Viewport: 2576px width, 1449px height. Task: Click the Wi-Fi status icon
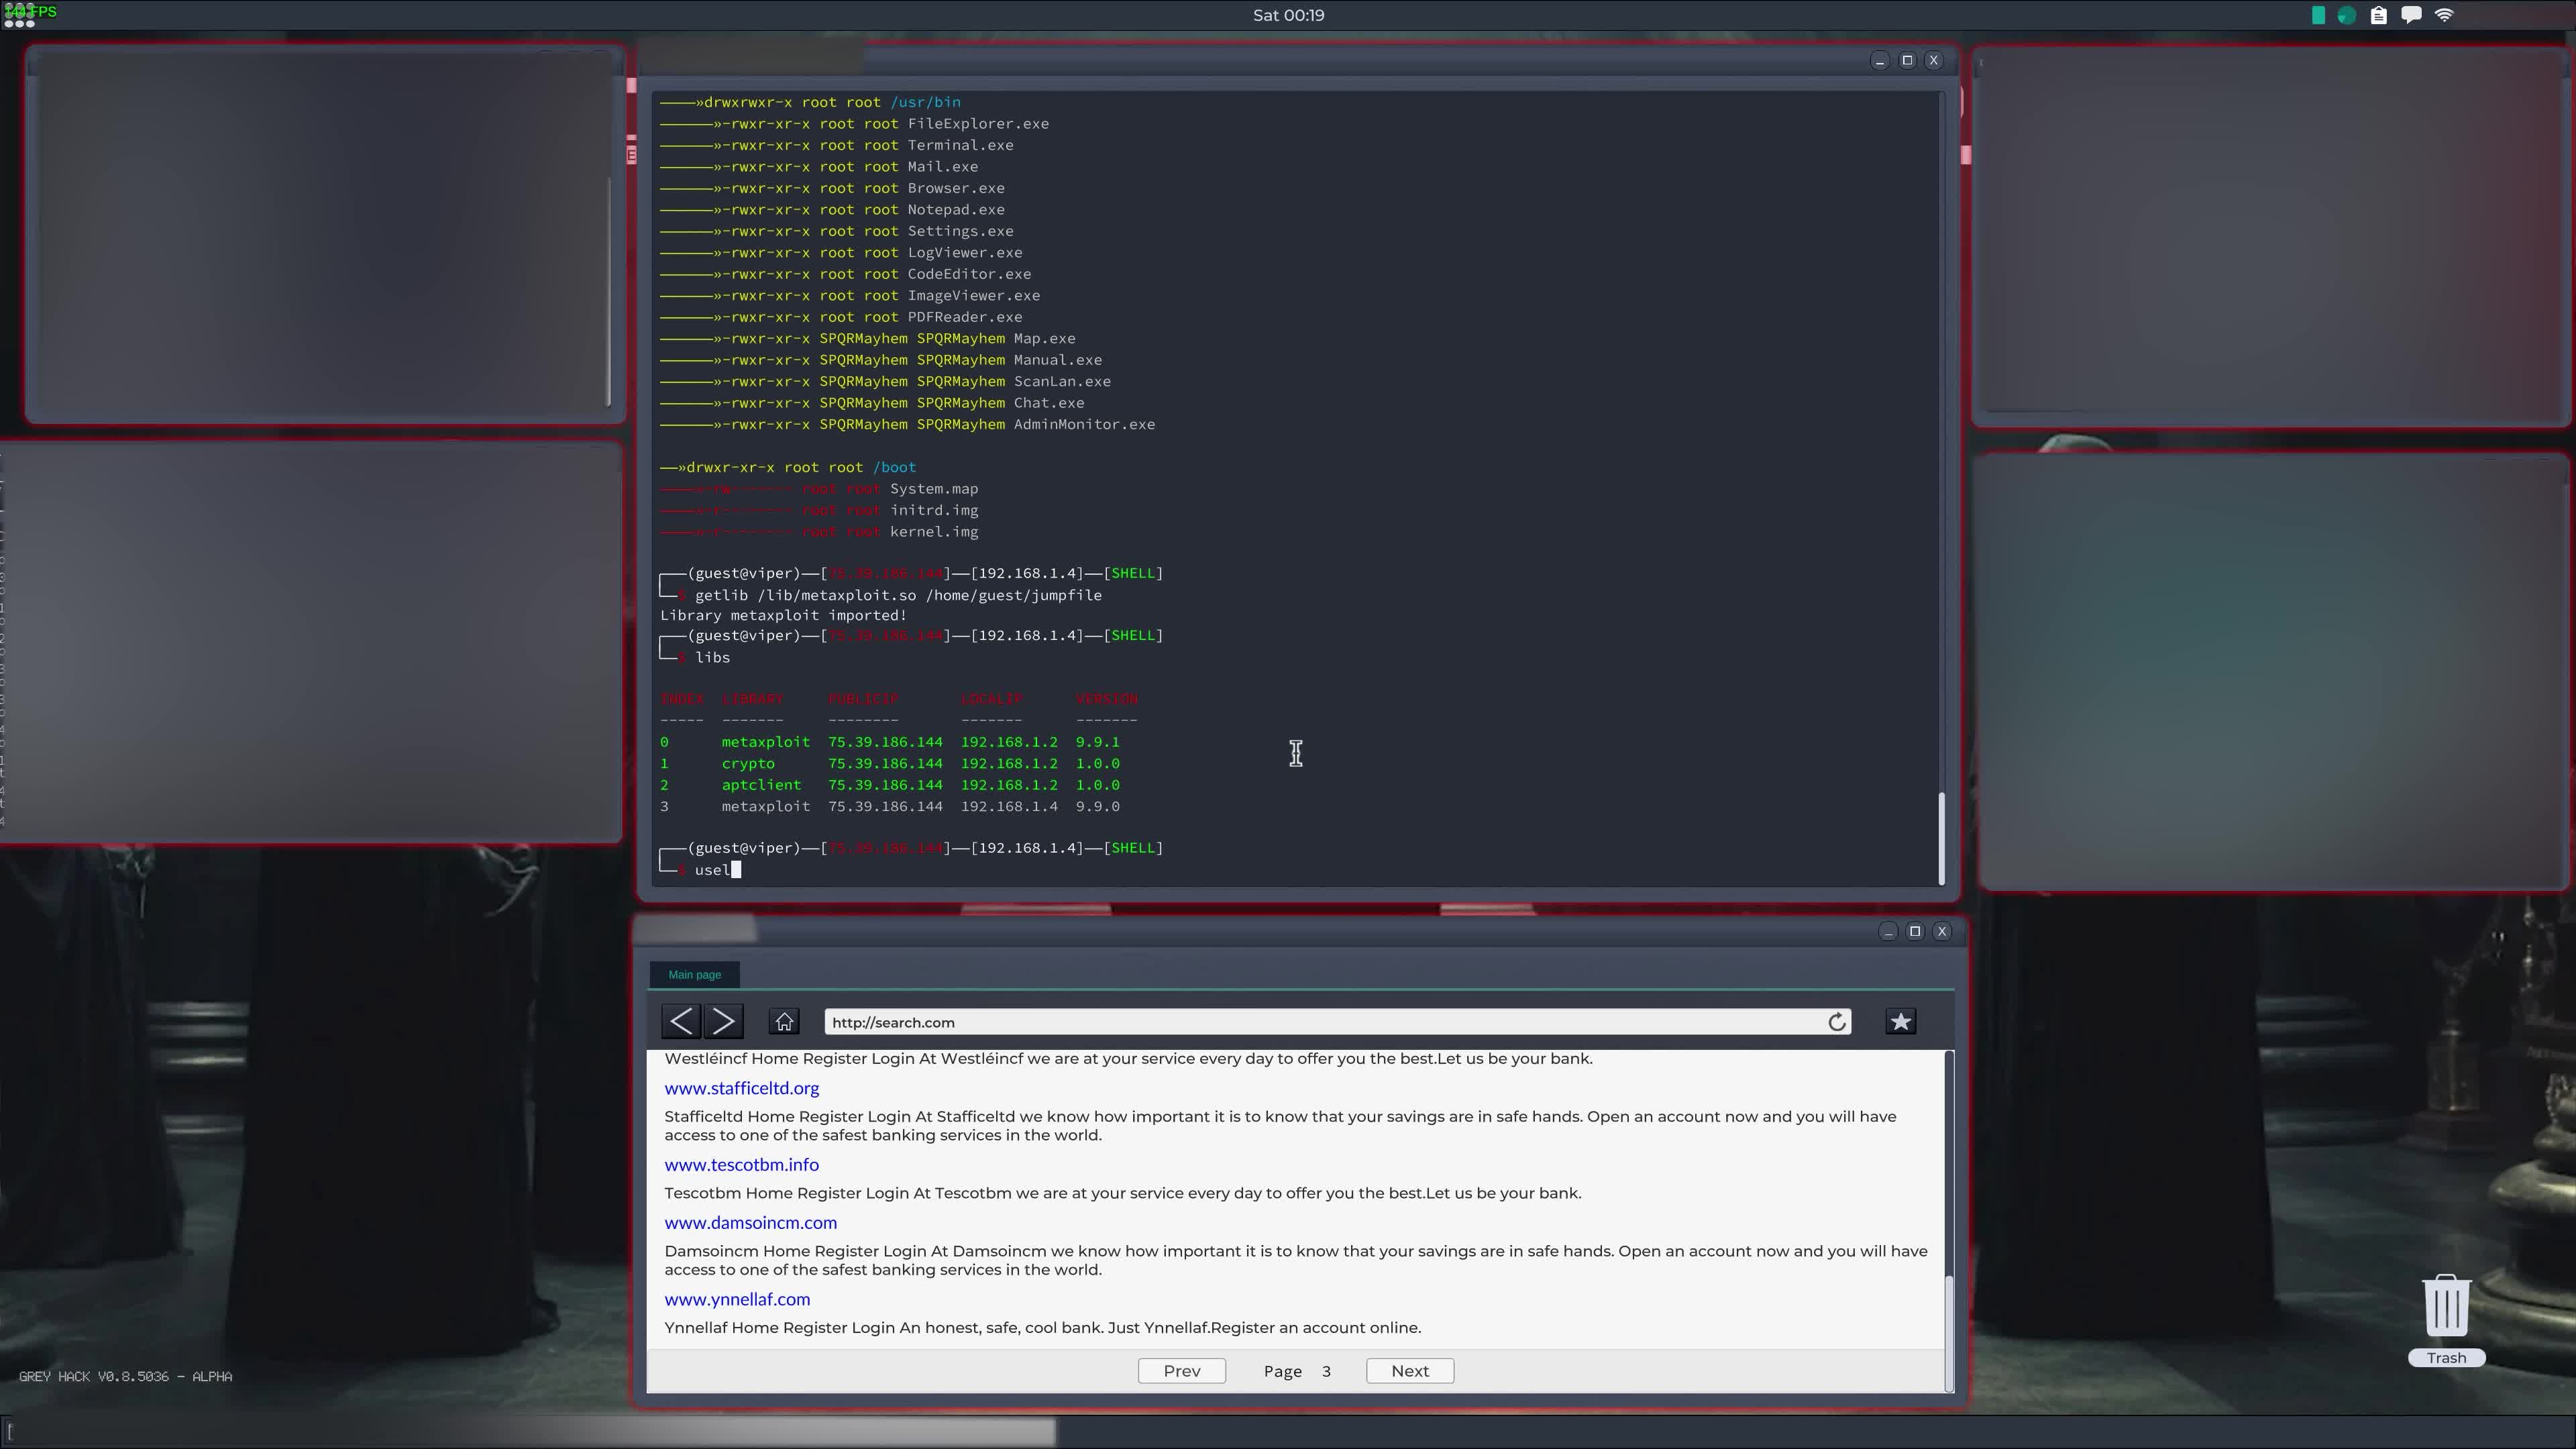[x=2444, y=15]
